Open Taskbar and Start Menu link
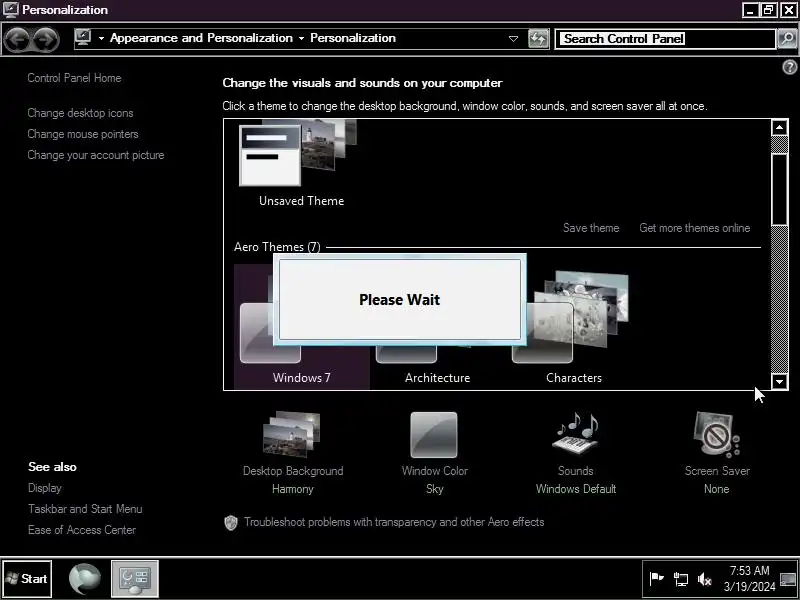 (x=85, y=509)
